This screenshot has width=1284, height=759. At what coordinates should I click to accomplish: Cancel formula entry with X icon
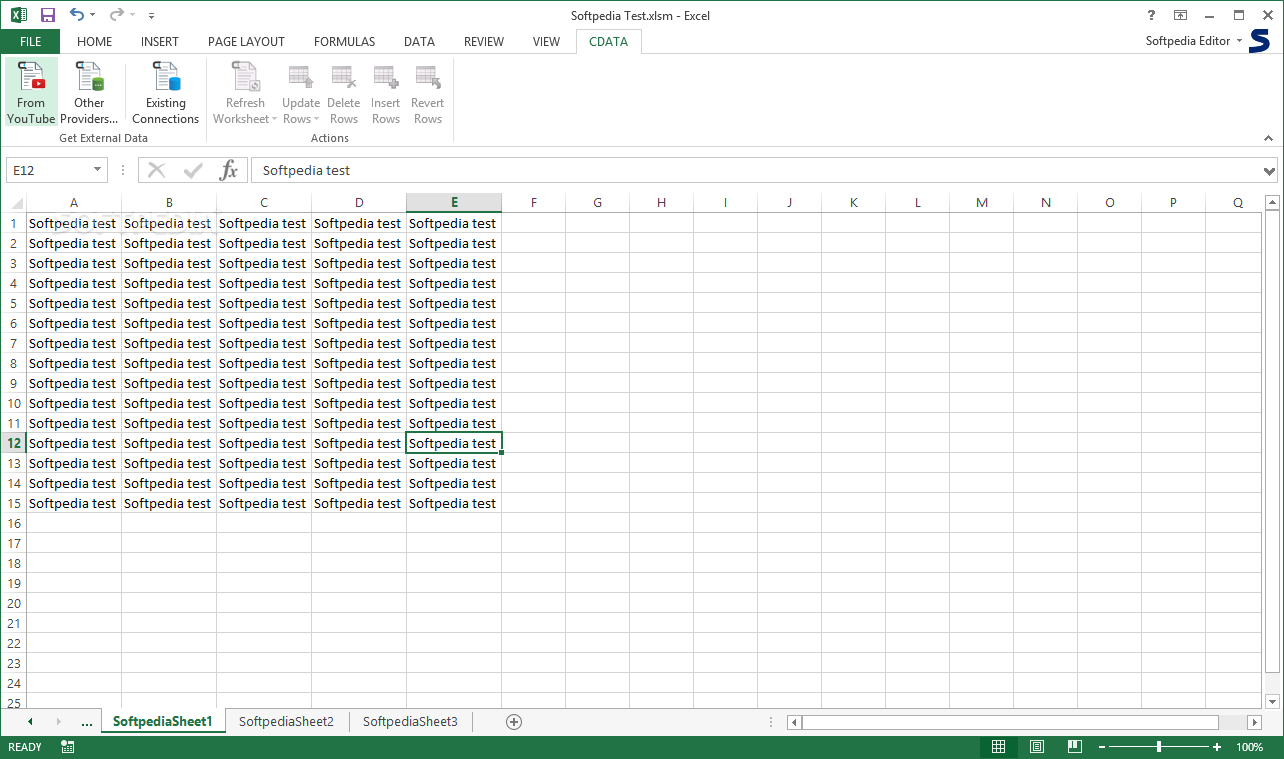coord(157,170)
